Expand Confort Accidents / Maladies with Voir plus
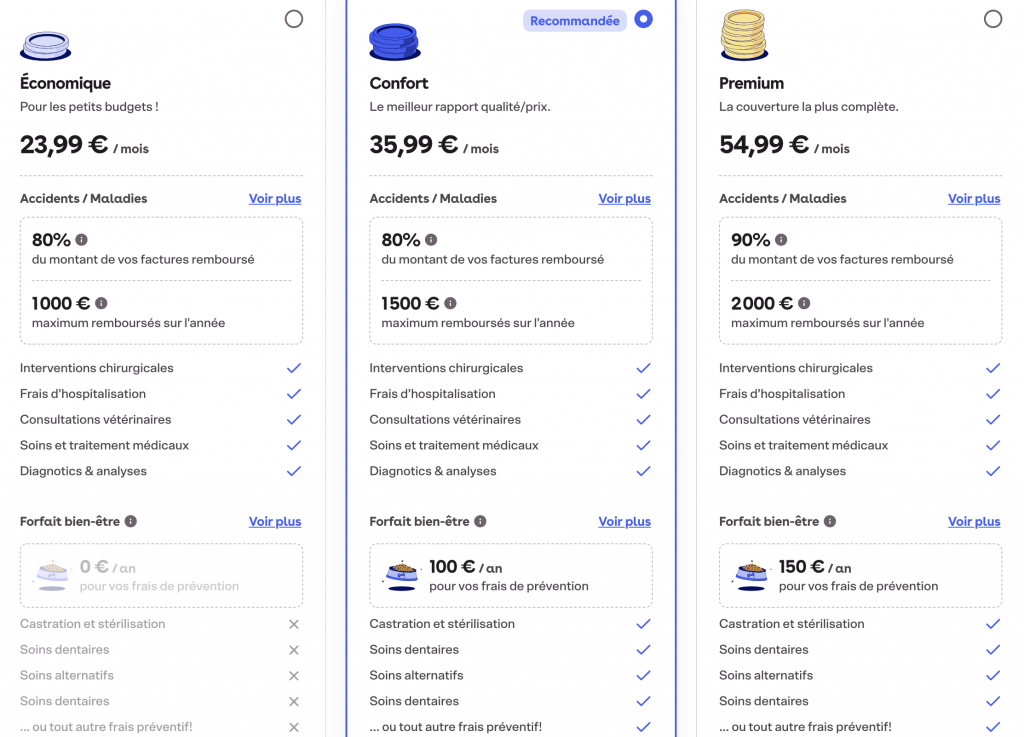Viewport: 1024px width, 737px height. click(624, 199)
